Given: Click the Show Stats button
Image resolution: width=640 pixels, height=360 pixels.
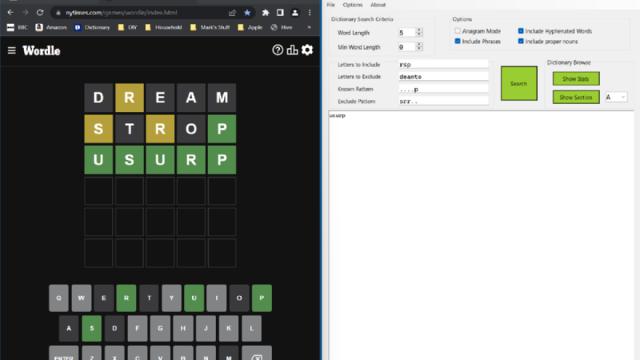Looking at the screenshot, I should tap(576, 79).
